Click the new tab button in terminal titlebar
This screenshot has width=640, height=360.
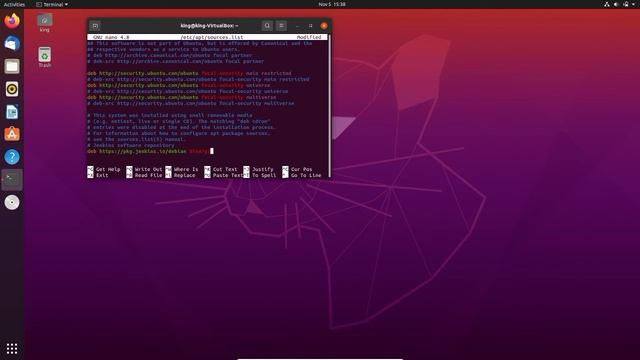coord(95,26)
